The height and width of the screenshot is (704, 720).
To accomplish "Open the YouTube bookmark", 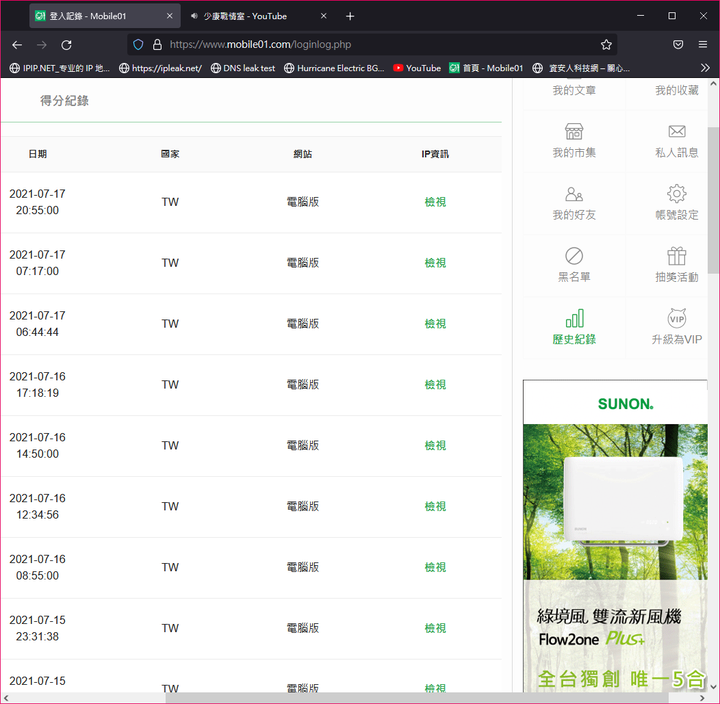I will (417, 68).
